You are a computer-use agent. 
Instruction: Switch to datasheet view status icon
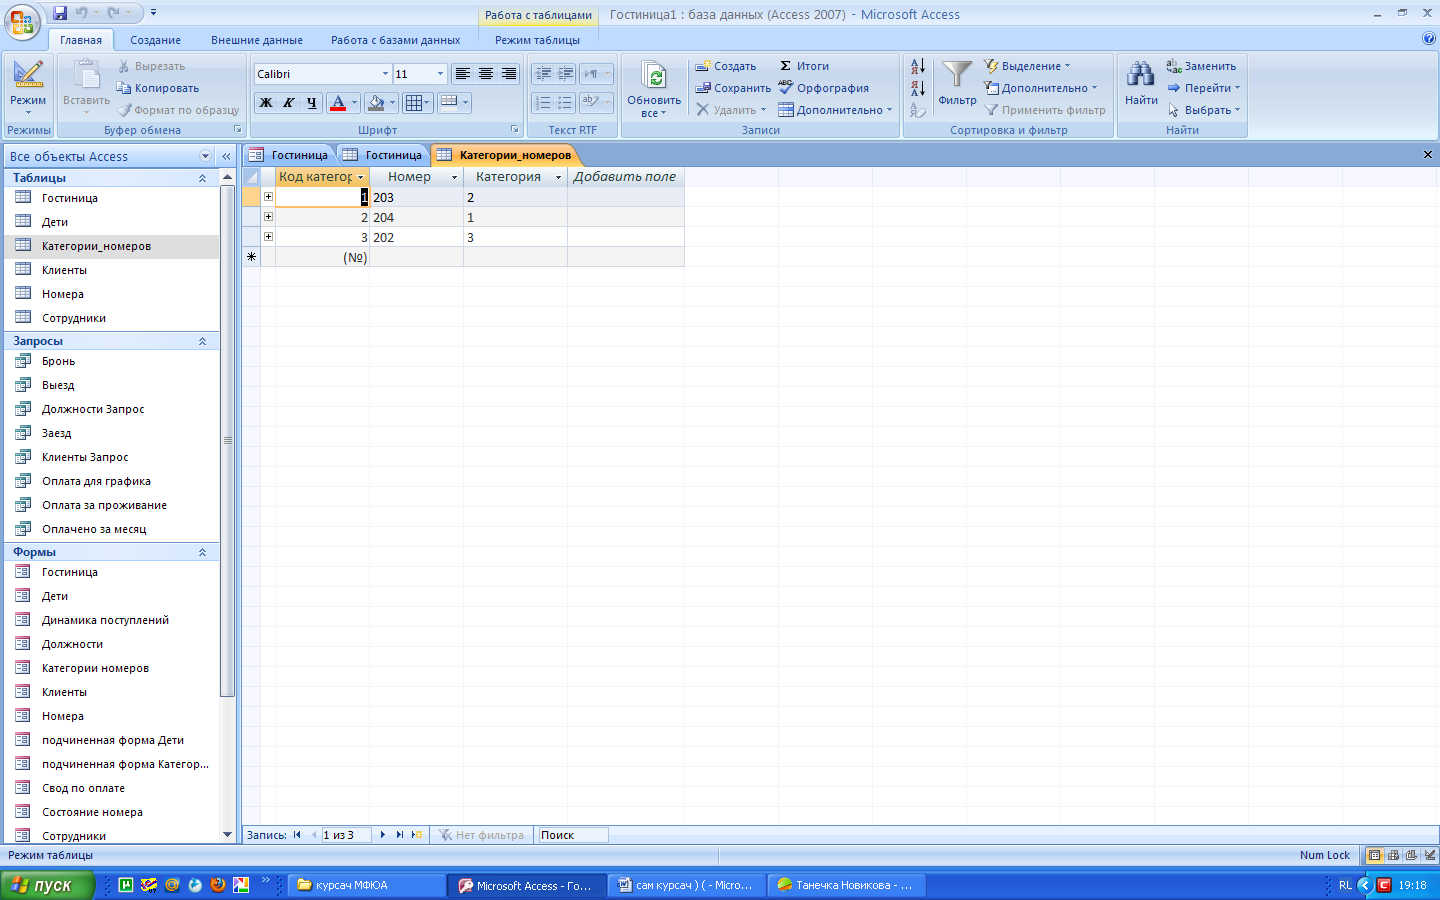[x=1375, y=855]
